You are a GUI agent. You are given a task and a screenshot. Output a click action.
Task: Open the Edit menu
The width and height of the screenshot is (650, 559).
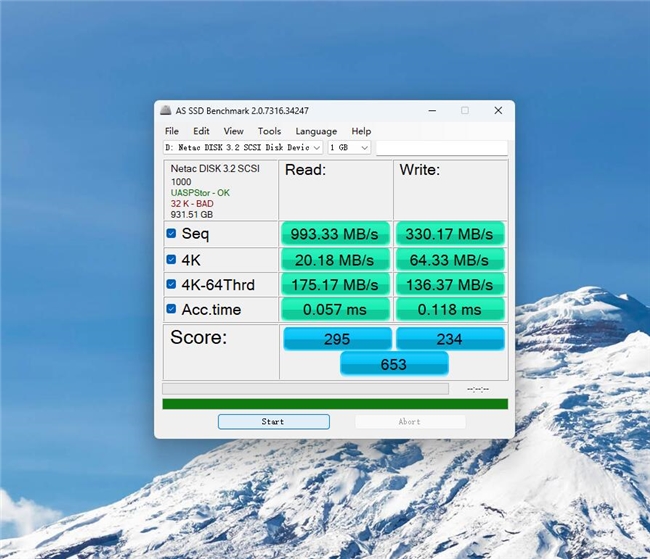[x=201, y=131]
